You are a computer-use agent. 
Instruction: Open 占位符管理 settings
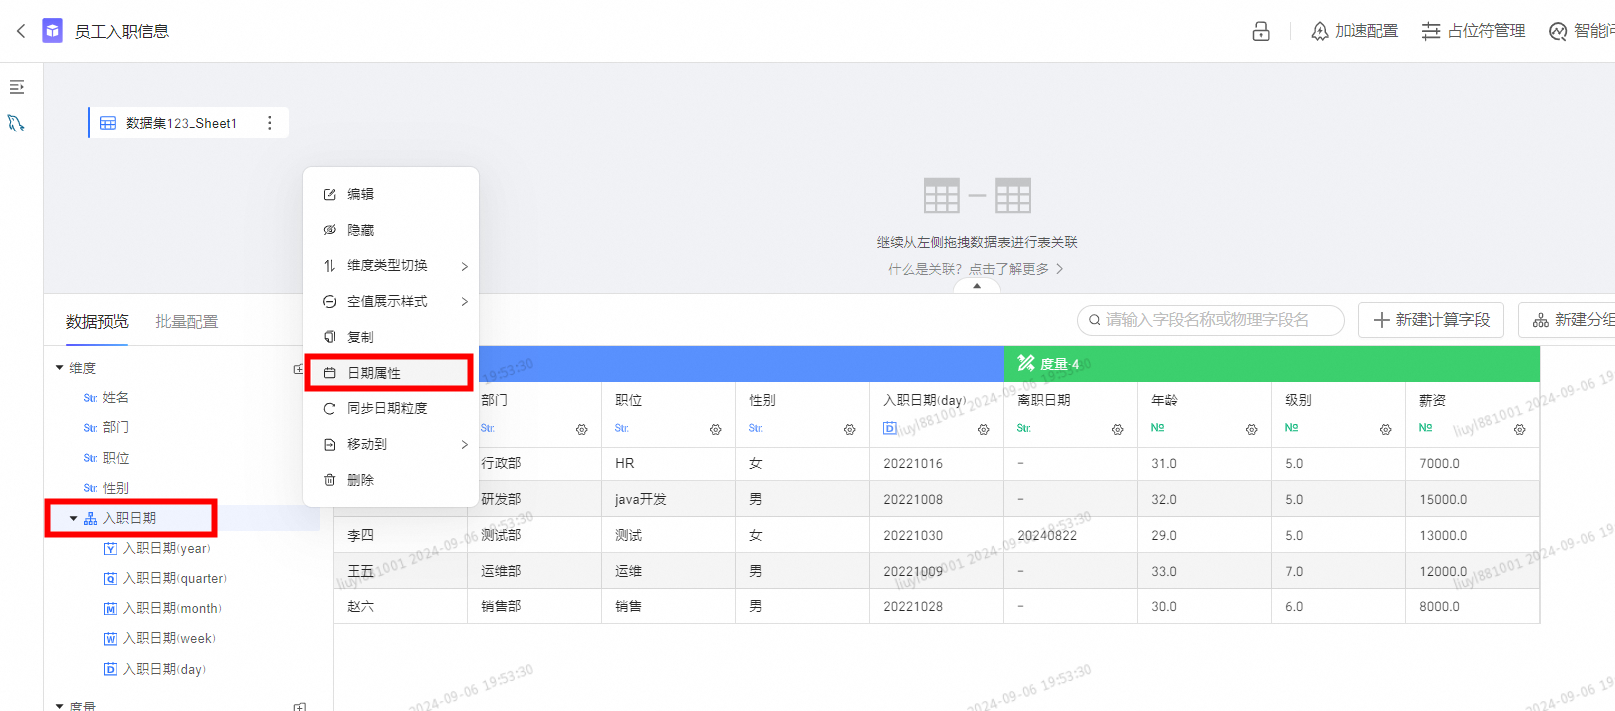click(1474, 31)
